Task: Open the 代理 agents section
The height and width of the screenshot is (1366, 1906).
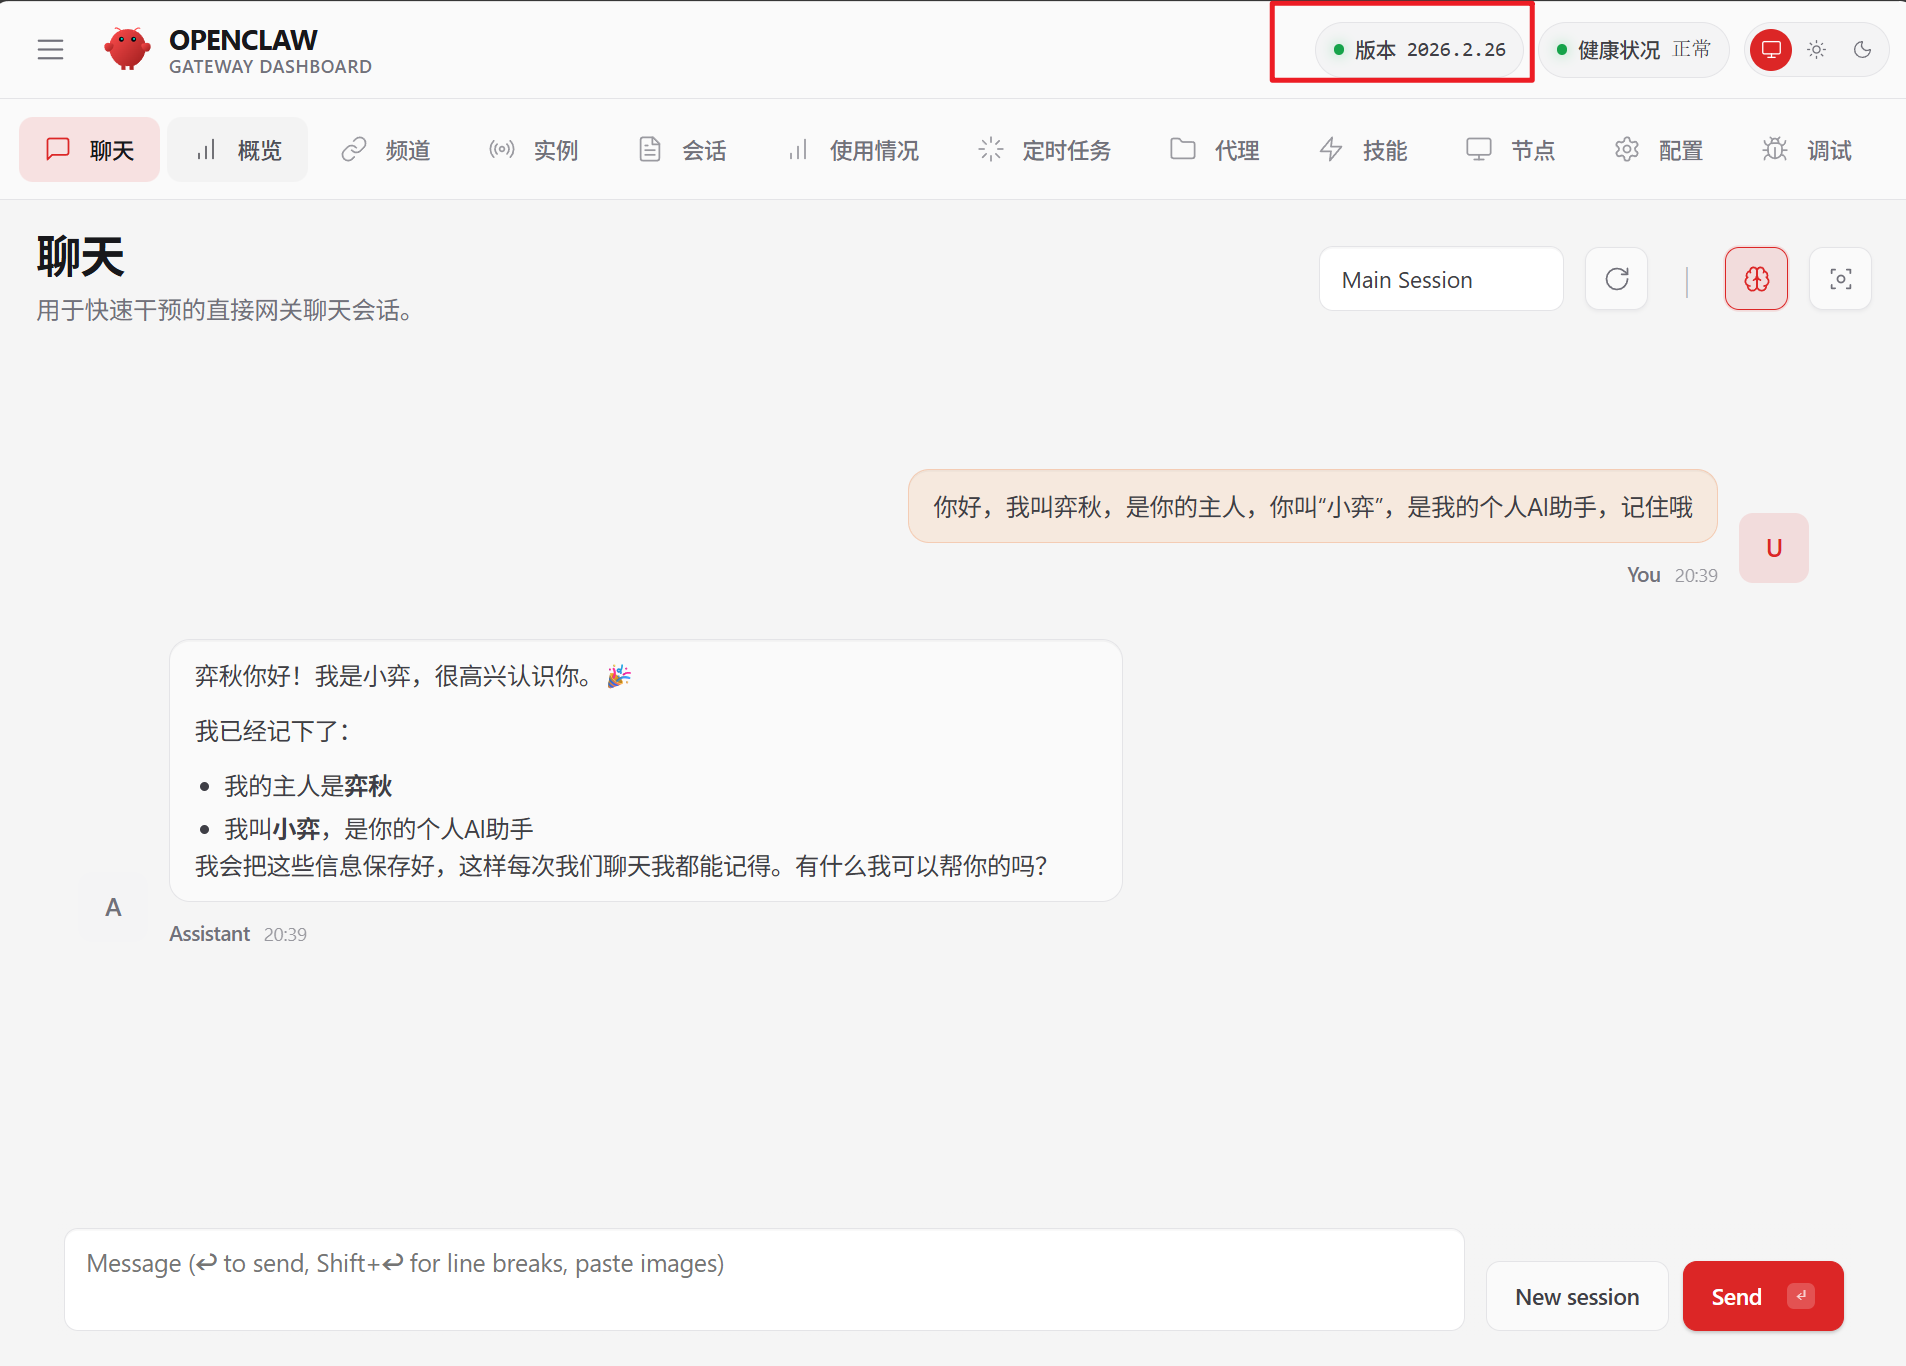Action: [1213, 149]
